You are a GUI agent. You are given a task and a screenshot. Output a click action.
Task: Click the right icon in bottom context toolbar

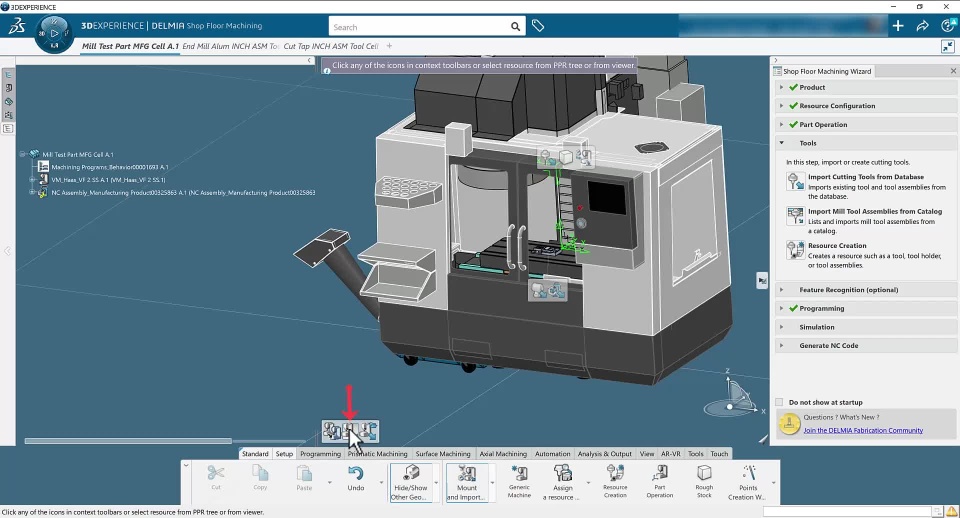(x=369, y=431)
